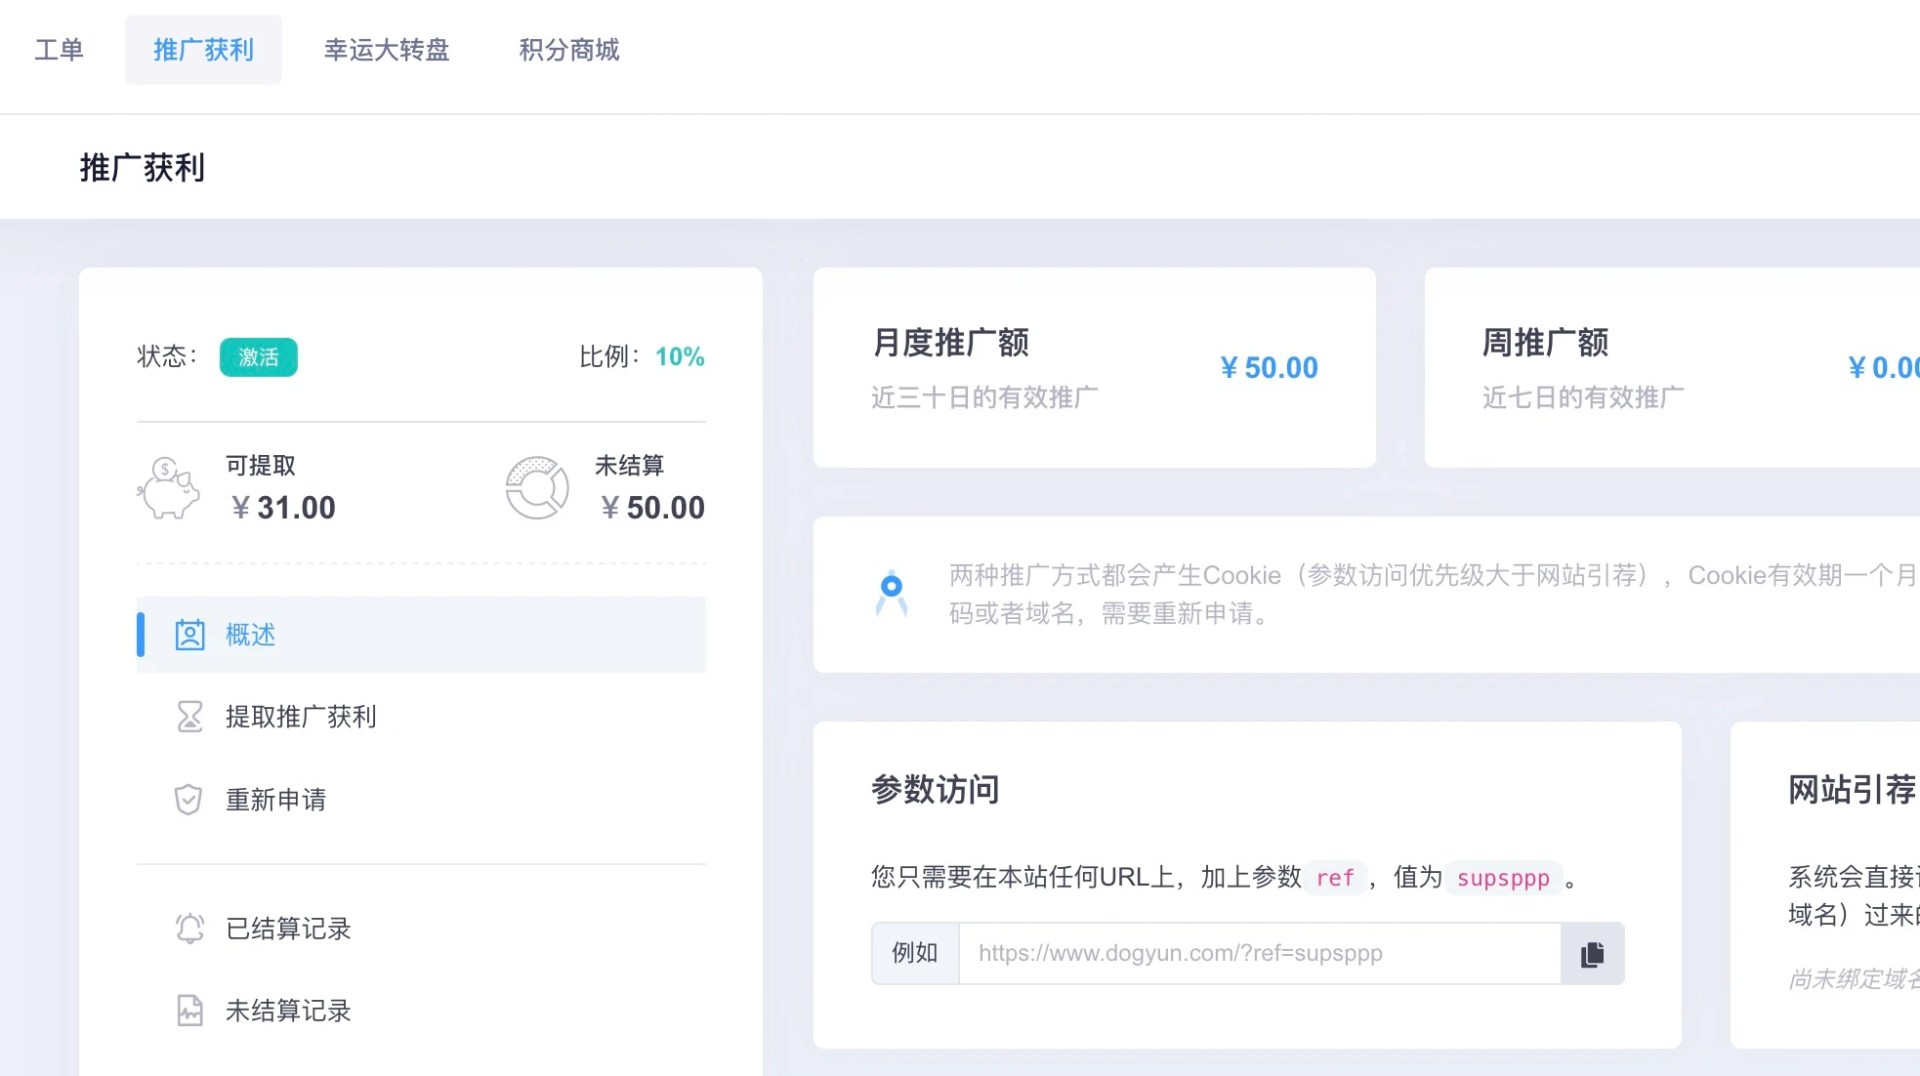
Task: Click the 月度推广额 heading
Action: 951,343
